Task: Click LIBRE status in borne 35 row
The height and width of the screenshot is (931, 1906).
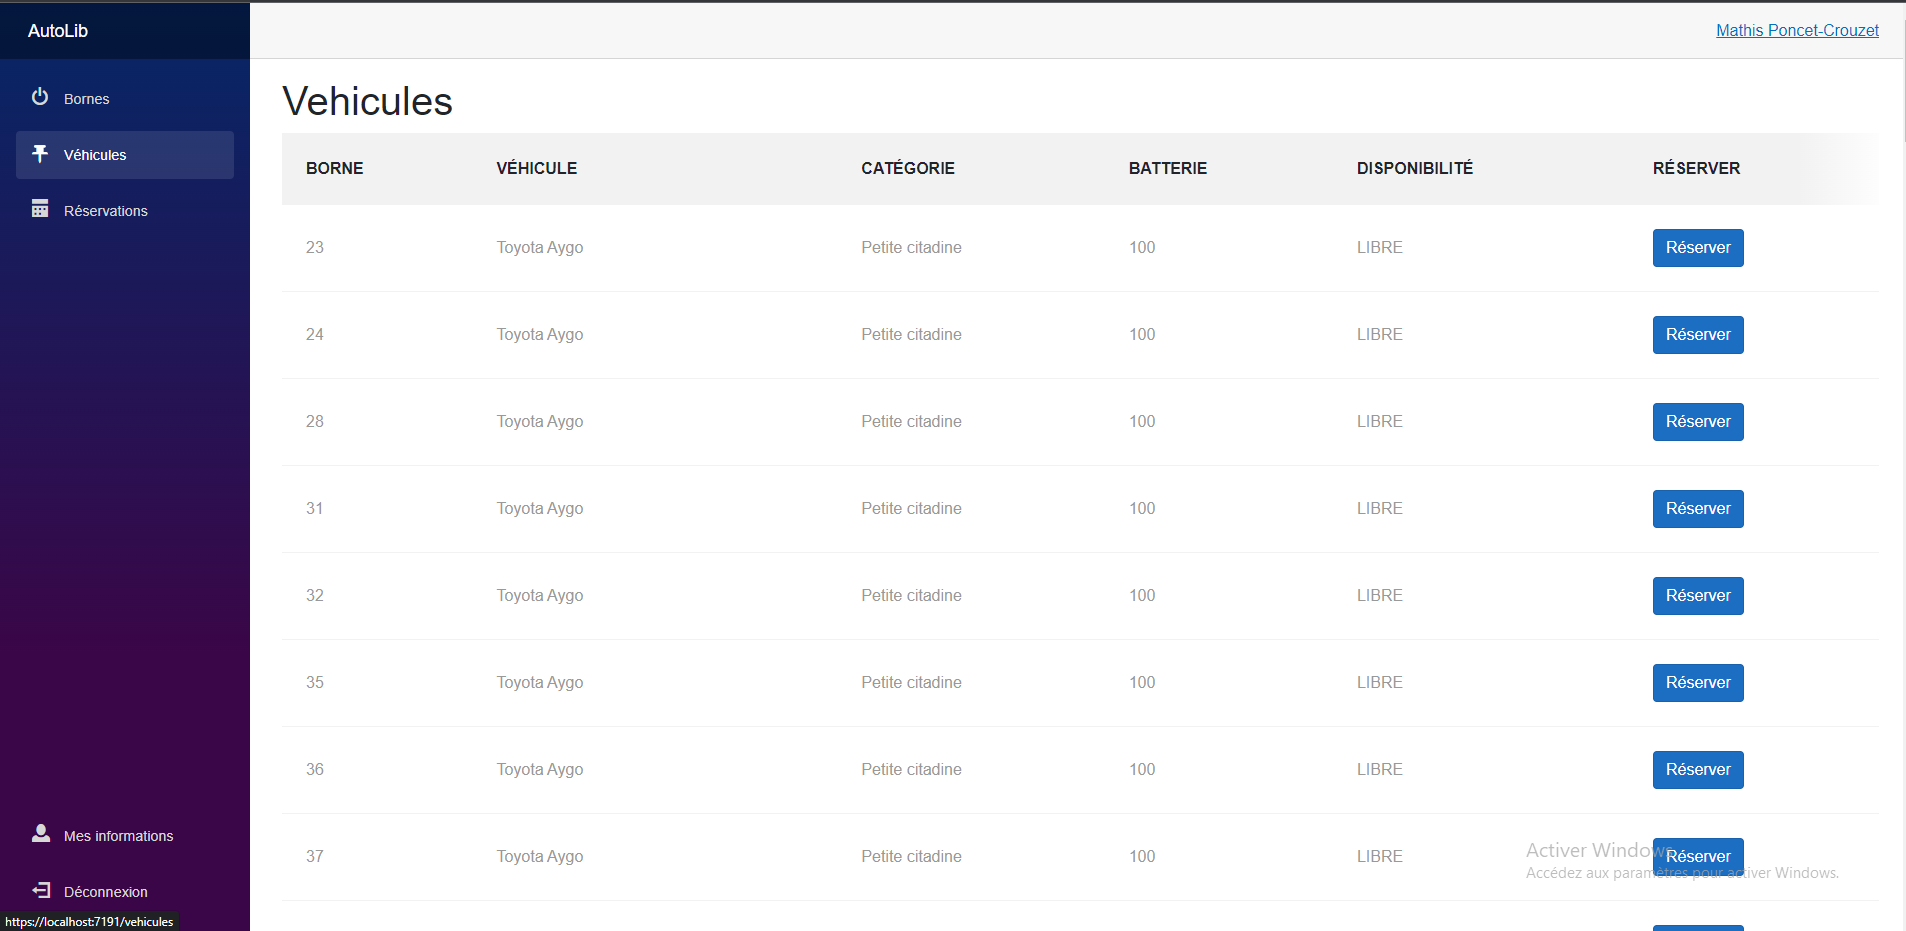Action: pyautogui.click(x=1380, y=682)
